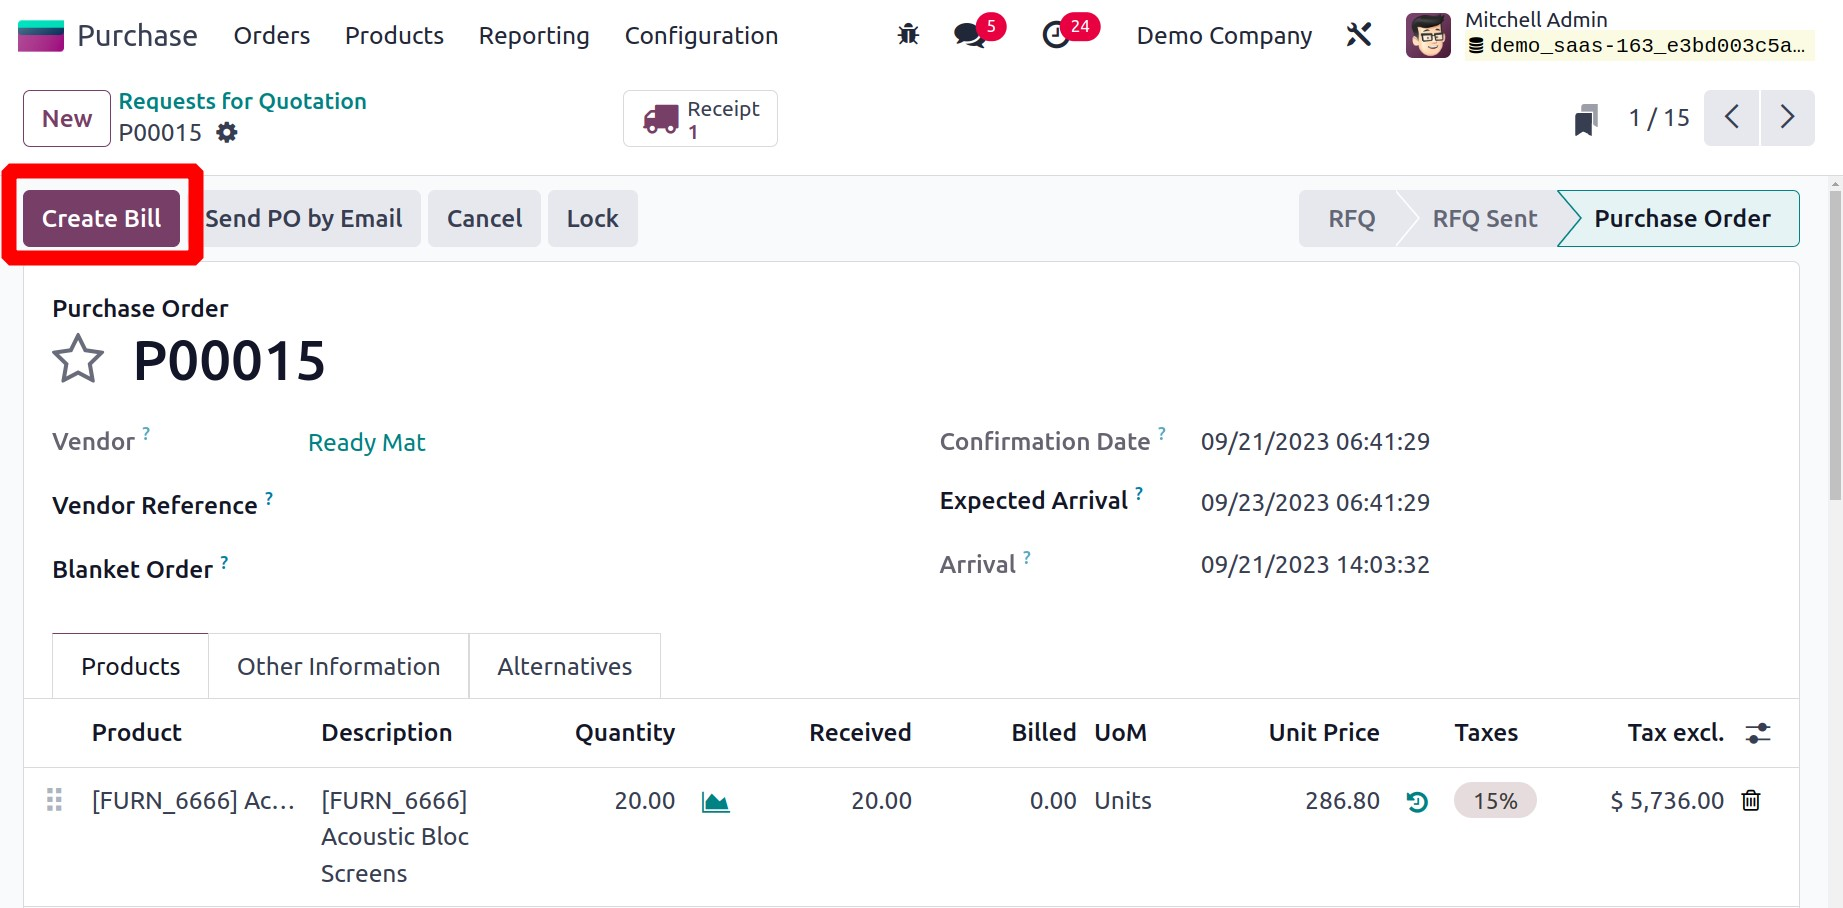This screenshot has height=908, width=1843.
Task: Open the Orders menu
Action: click(x=272, y=36)
